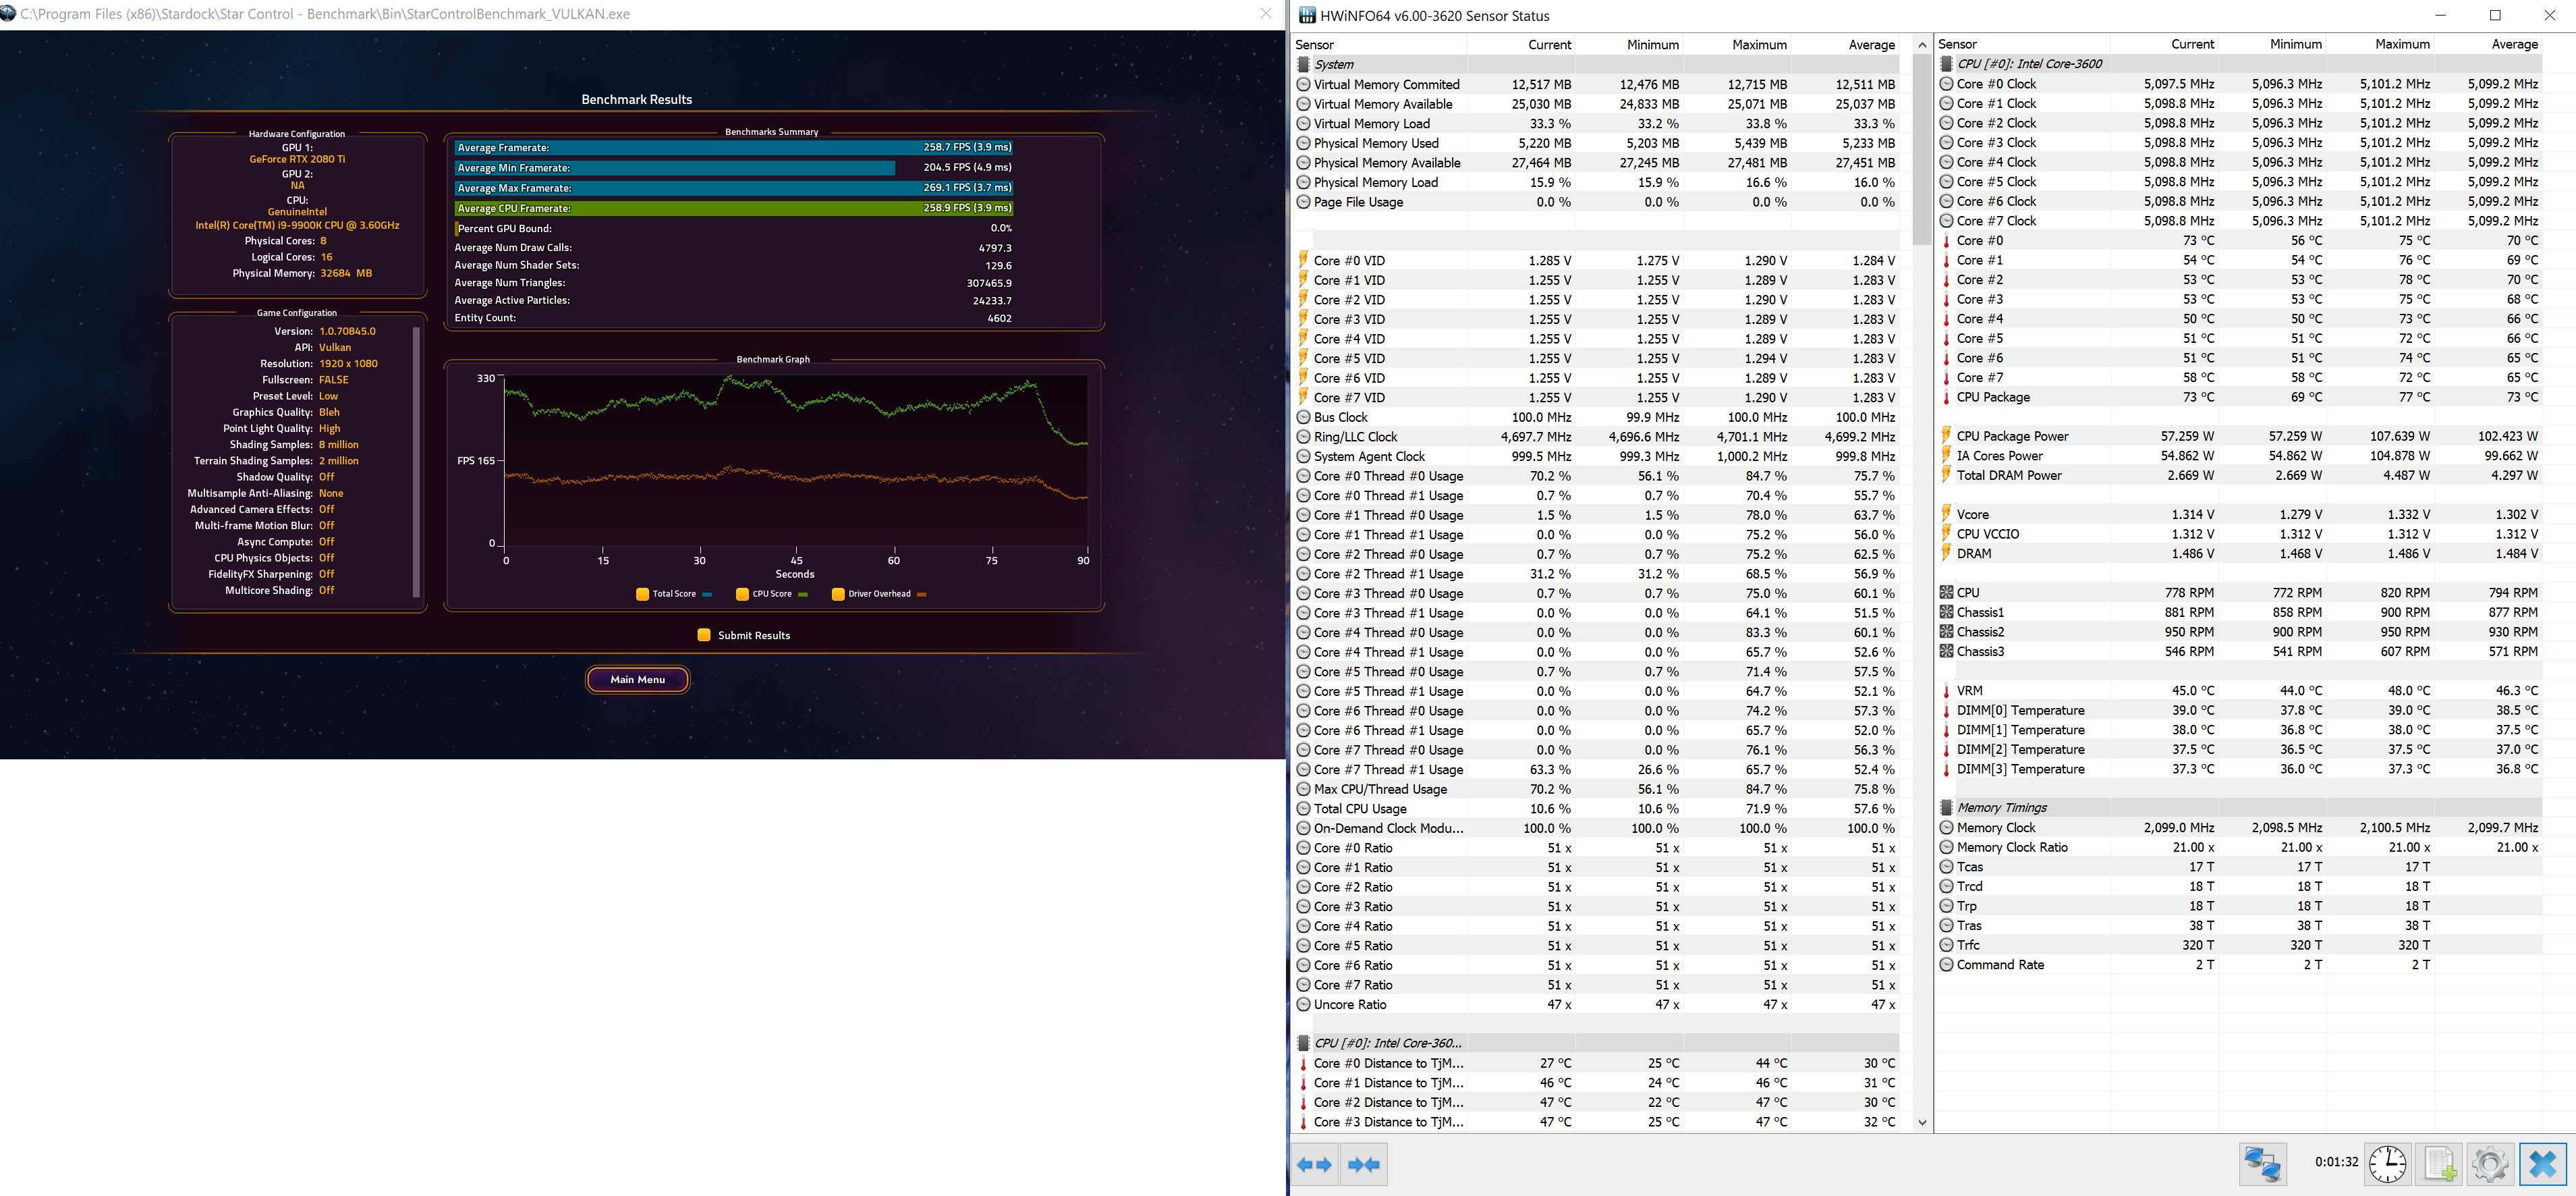Image resolution: width=2576 pixels, height=1196 pixels.
Task: Click the Sensor column header in the right pane
Action: coord(1957,45)
